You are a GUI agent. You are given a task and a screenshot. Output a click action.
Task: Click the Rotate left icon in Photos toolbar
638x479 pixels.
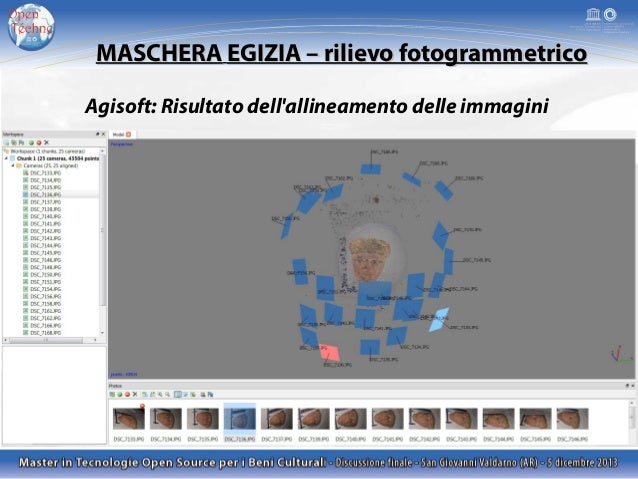pyautogui.click(x=145, y=394)
